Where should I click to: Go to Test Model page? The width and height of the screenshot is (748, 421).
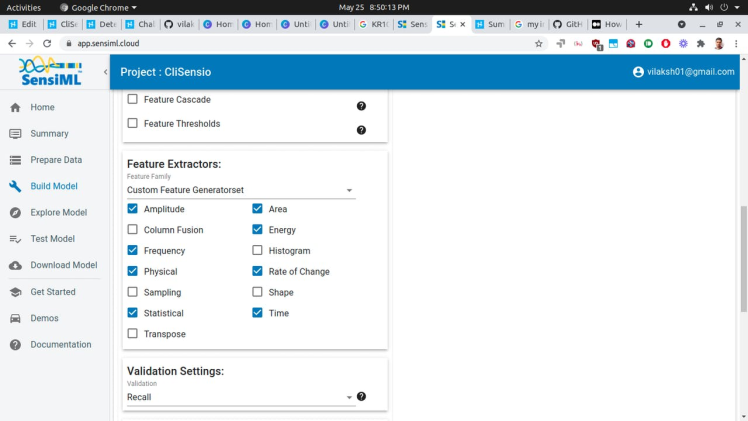(x=52, y=239)
